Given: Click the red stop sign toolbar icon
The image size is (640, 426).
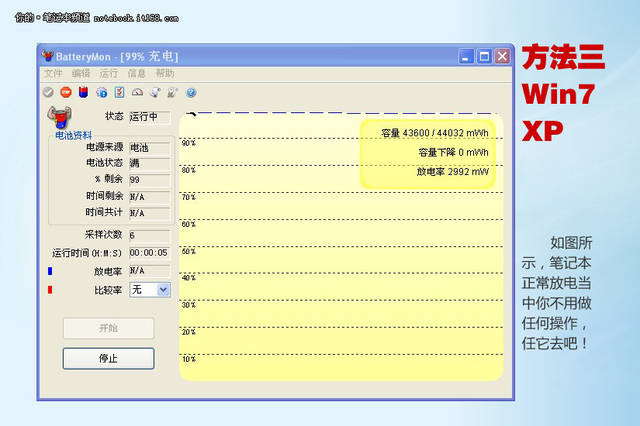Looking at the screenshot, I should tap(66, 92).
